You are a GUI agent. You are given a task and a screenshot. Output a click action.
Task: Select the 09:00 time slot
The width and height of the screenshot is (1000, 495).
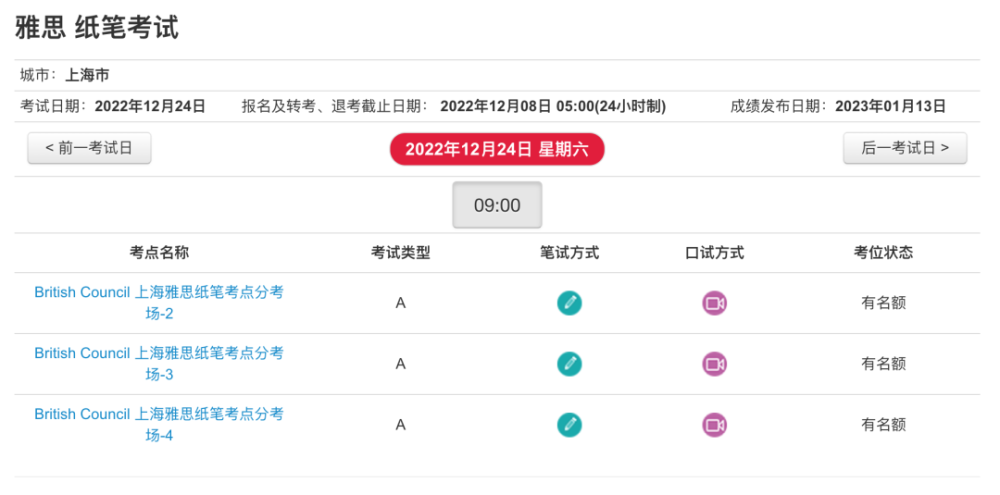497,205
